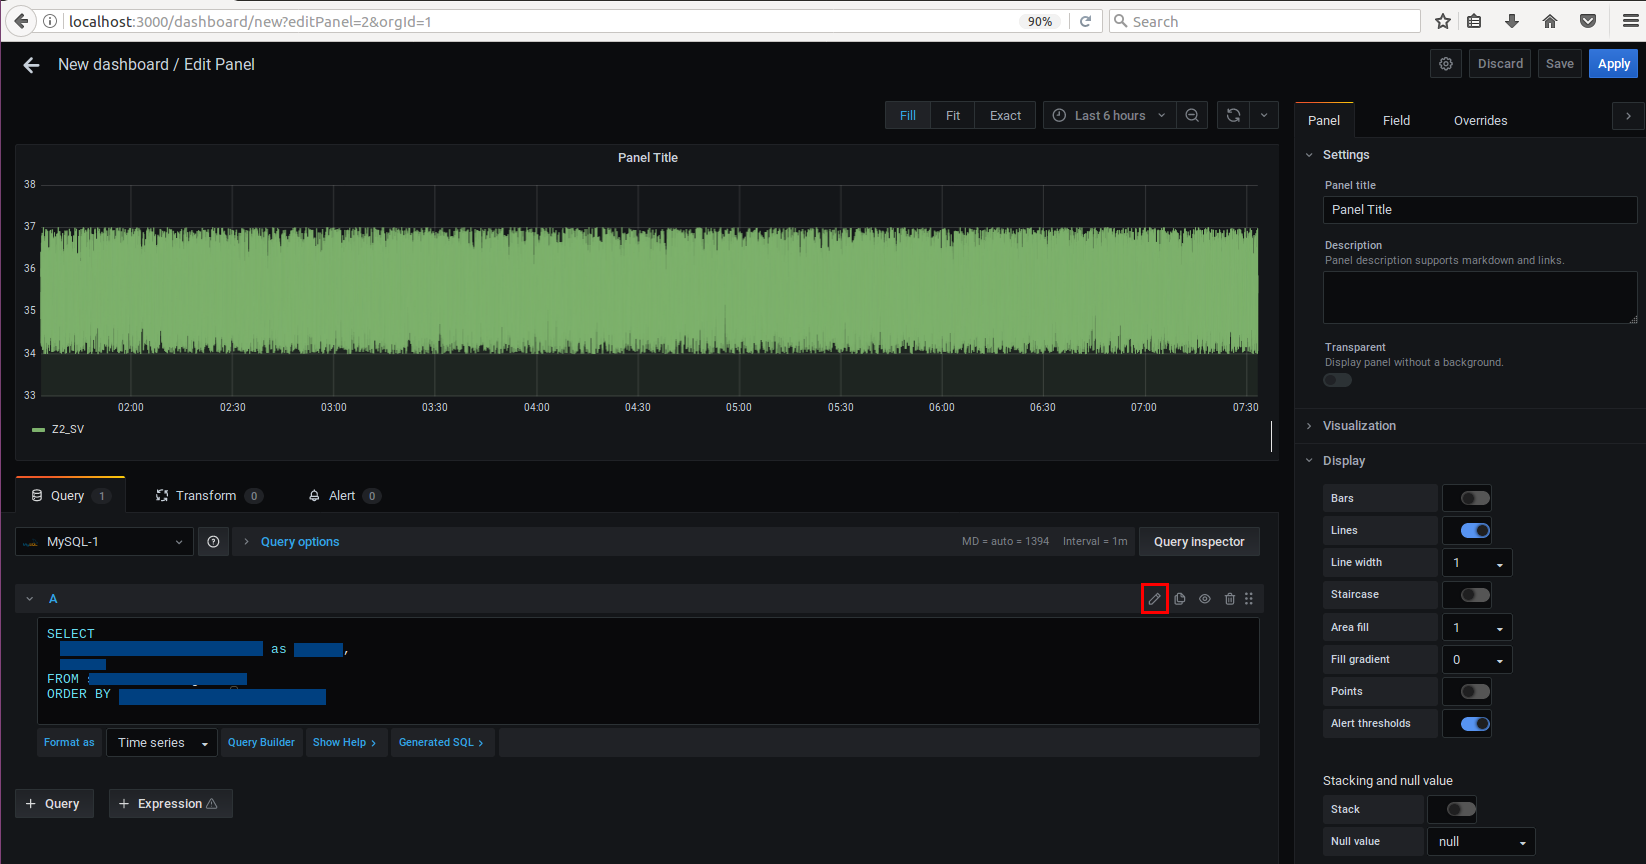The height and width of the screenshot is (864, 1646).
Task: Click into Panel title input field
Action: [1479, 210]
